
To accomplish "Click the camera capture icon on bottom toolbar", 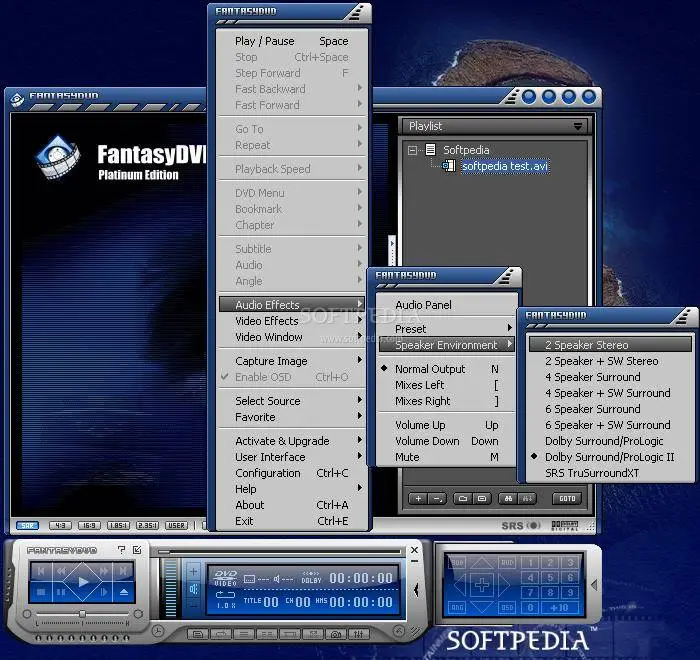I will [336, 634].
